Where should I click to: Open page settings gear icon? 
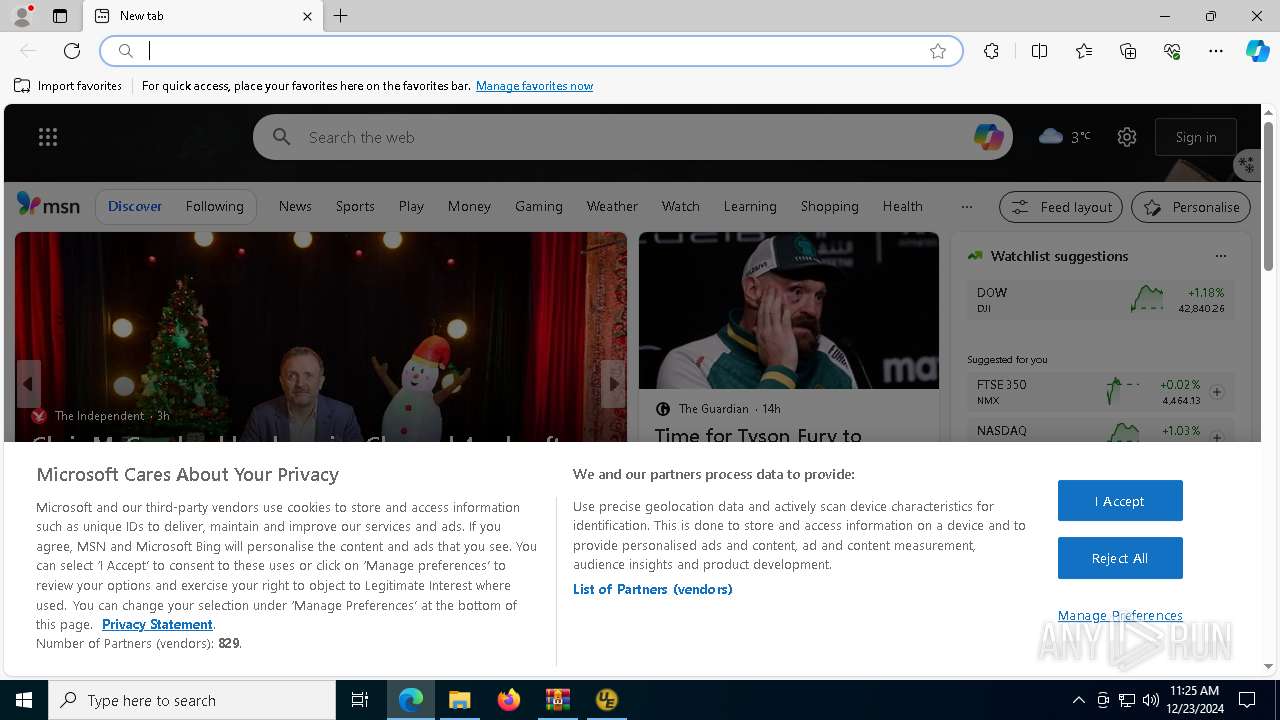(x=1127, y=137)
